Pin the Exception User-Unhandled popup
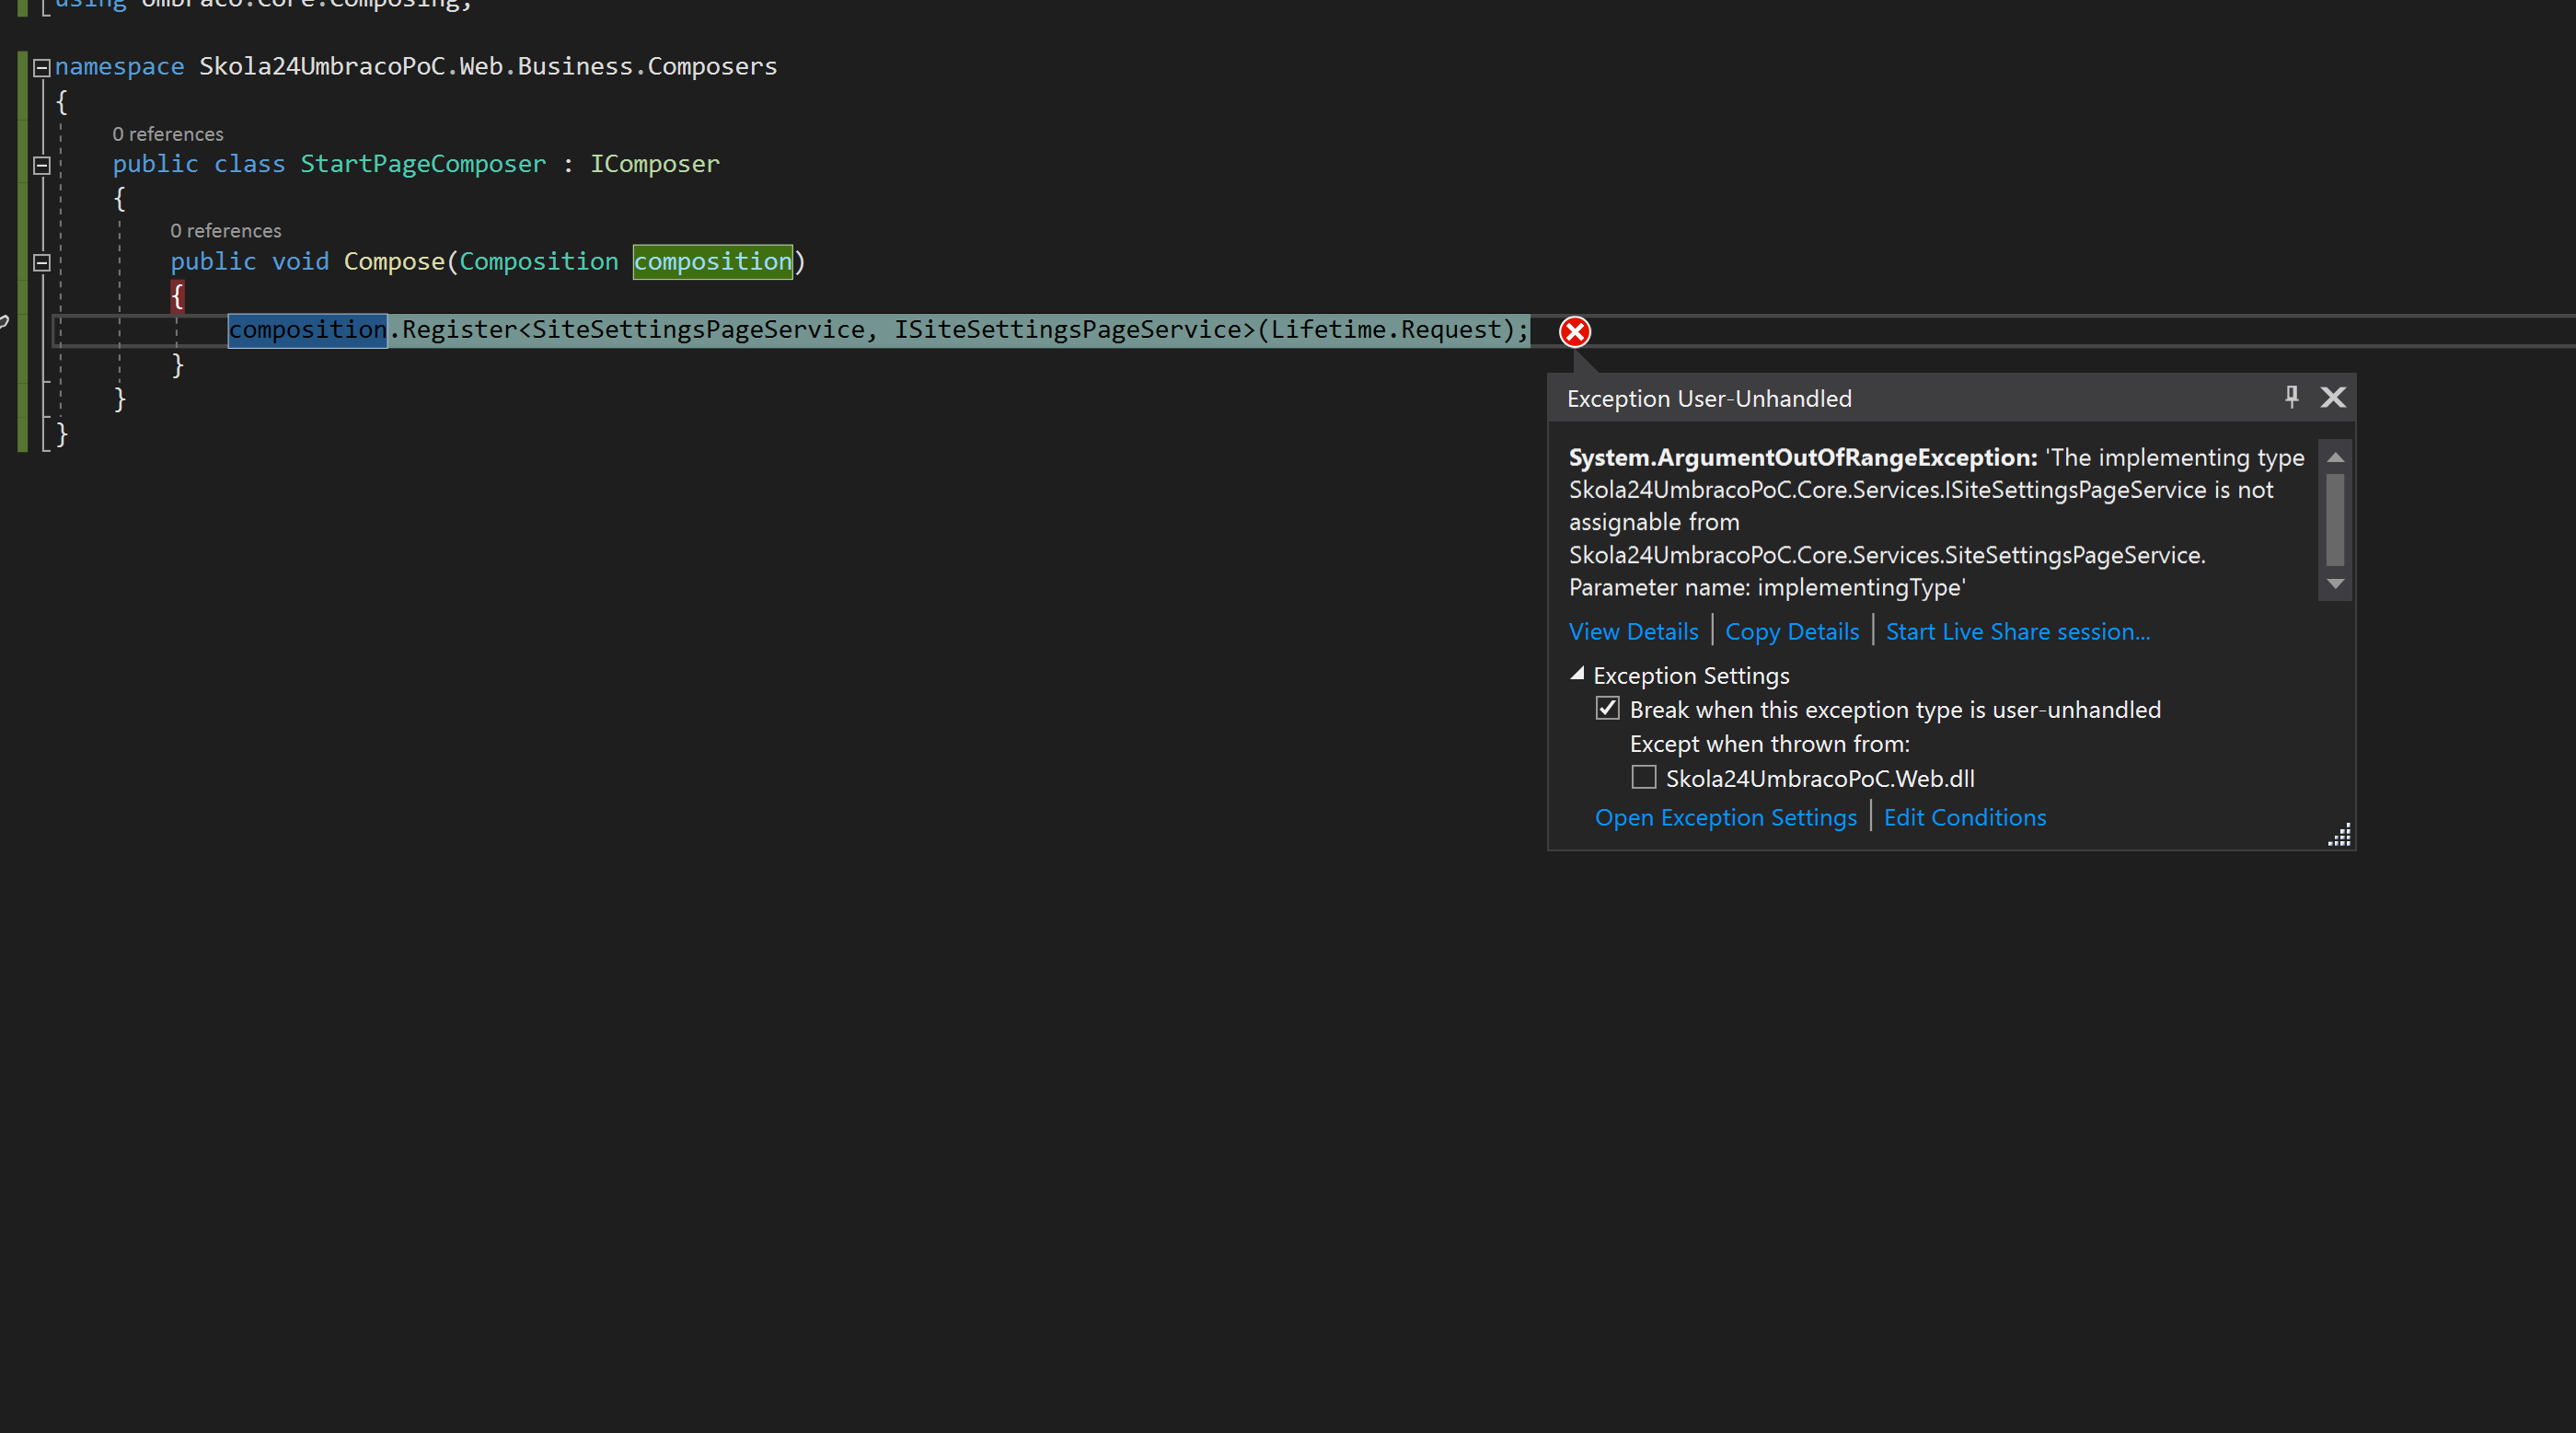The width and height of the screenshot is (2576, 1433). click(x=2291, y=397)
